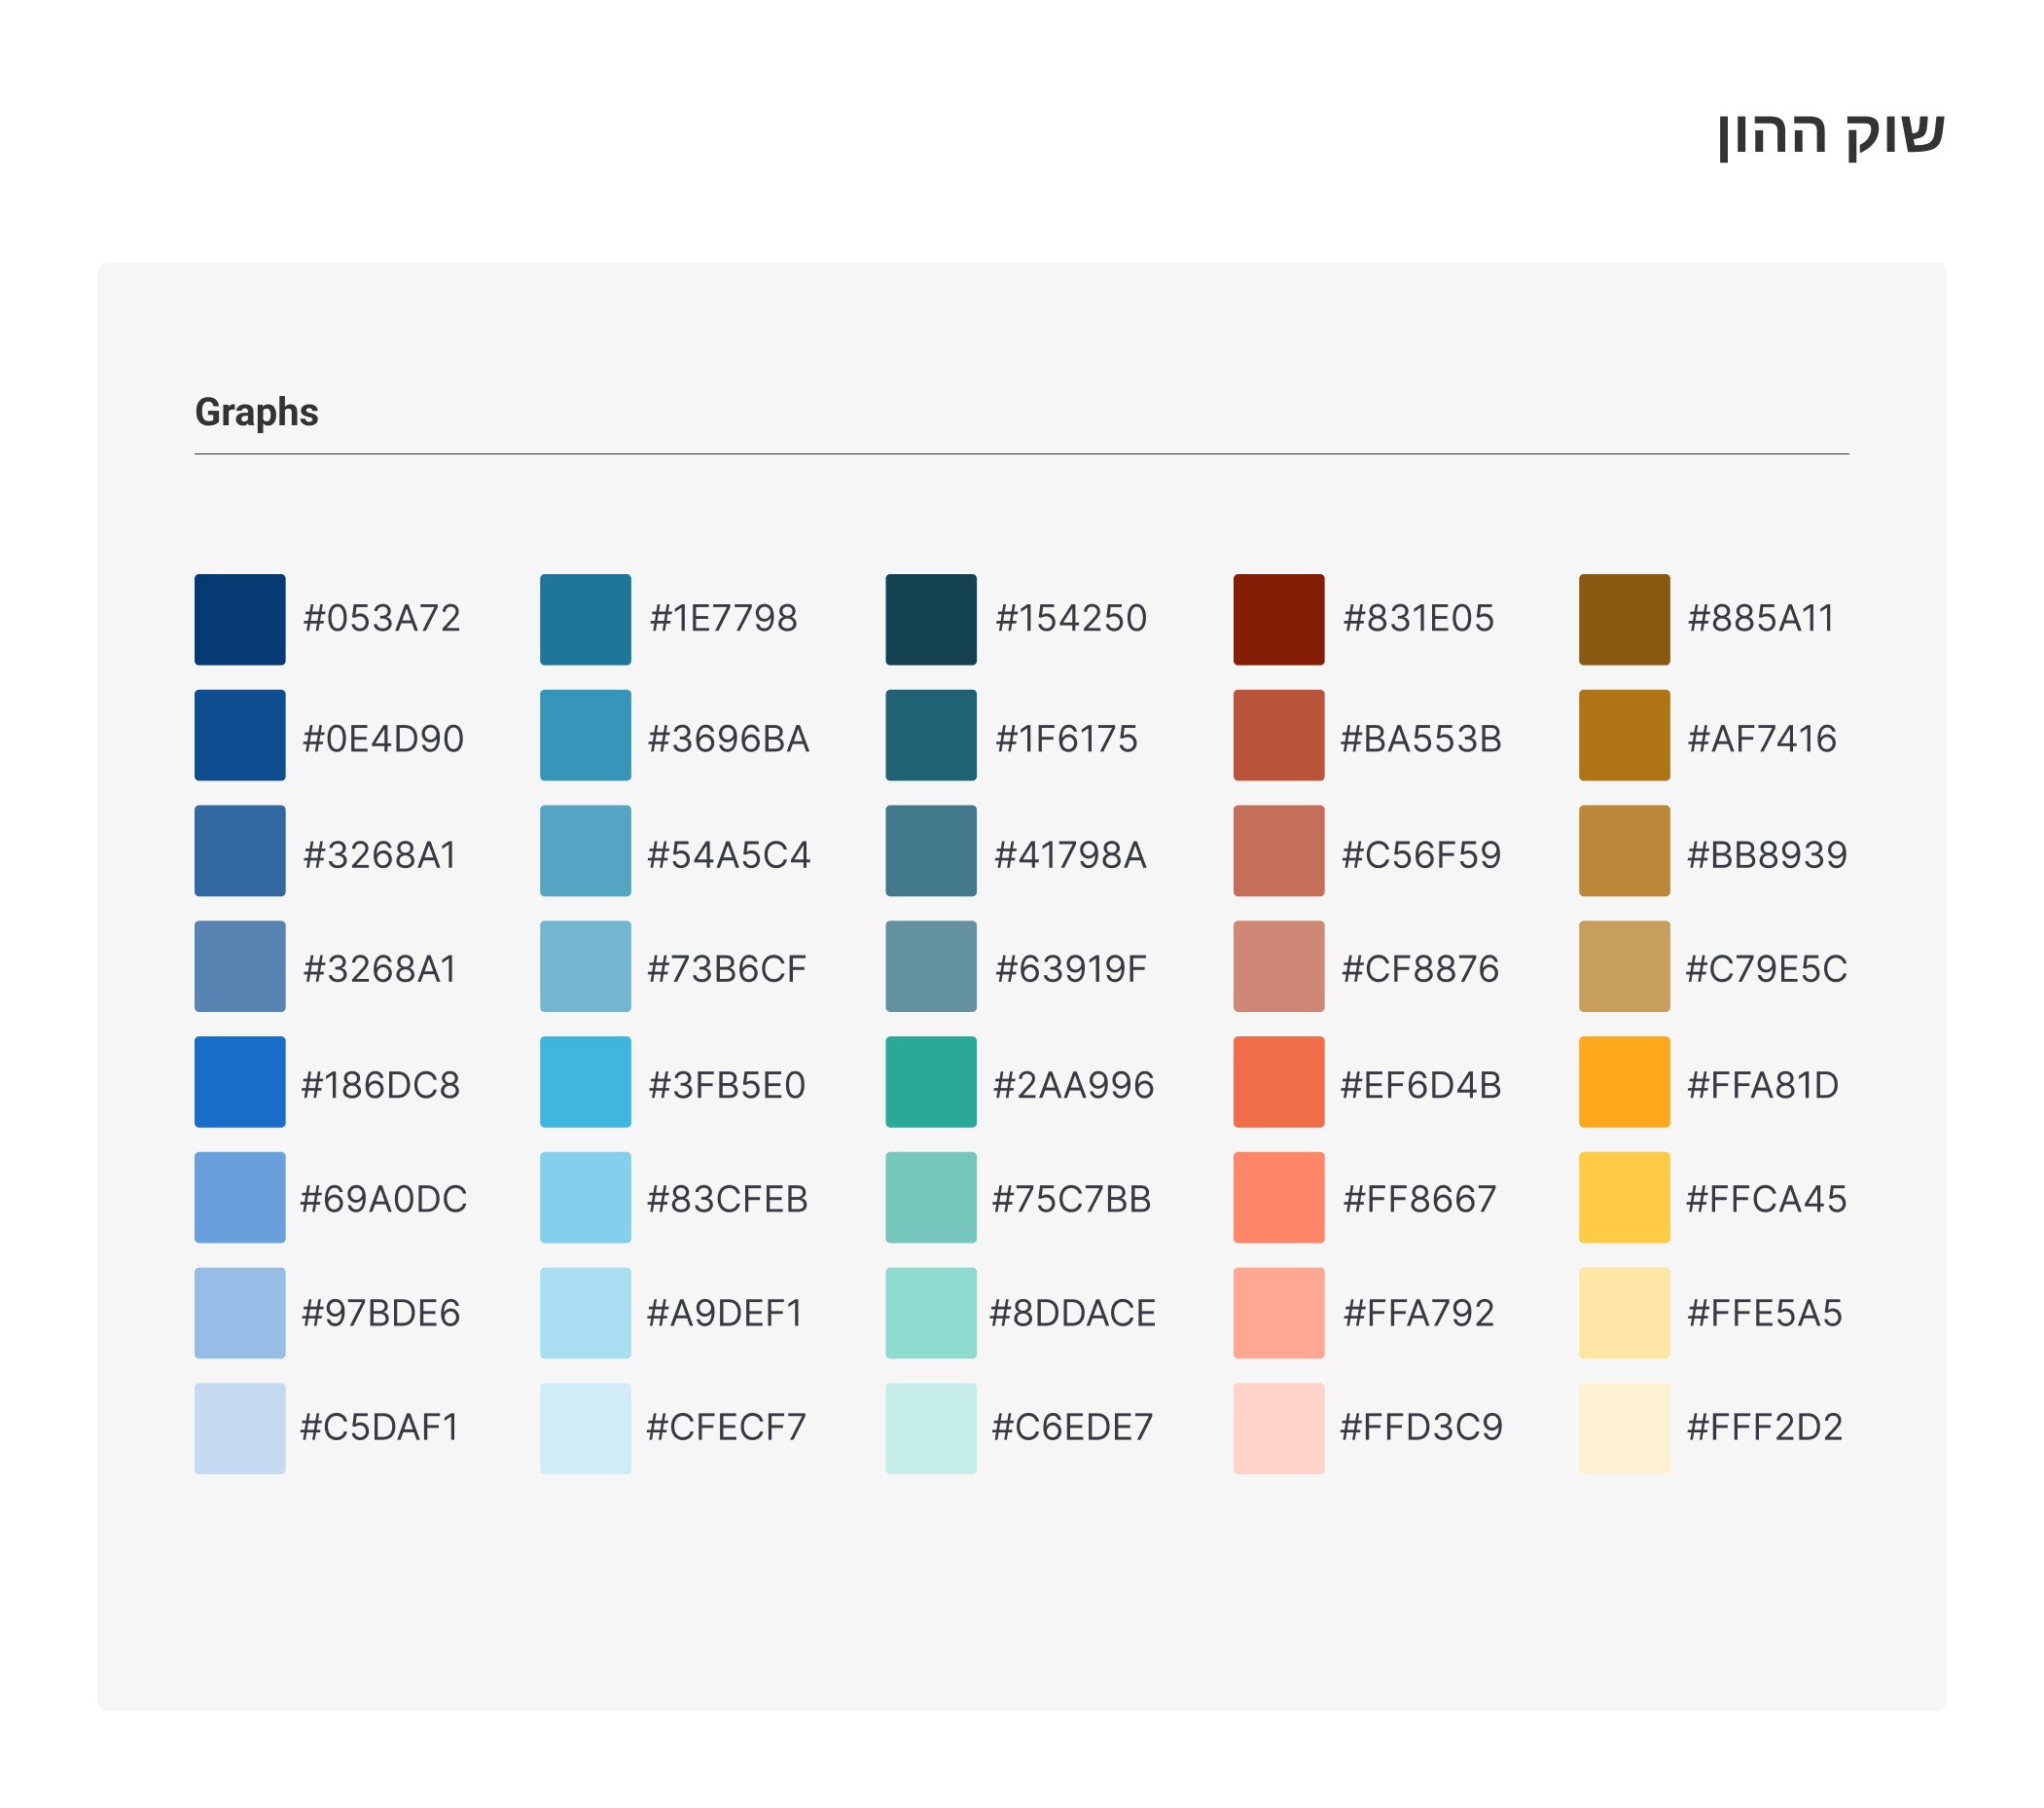Select the #FFCA45 yellow swatch
Image resolution: width=2044 pixels, height=1808 pixels.
[x=1623, y=1197]
